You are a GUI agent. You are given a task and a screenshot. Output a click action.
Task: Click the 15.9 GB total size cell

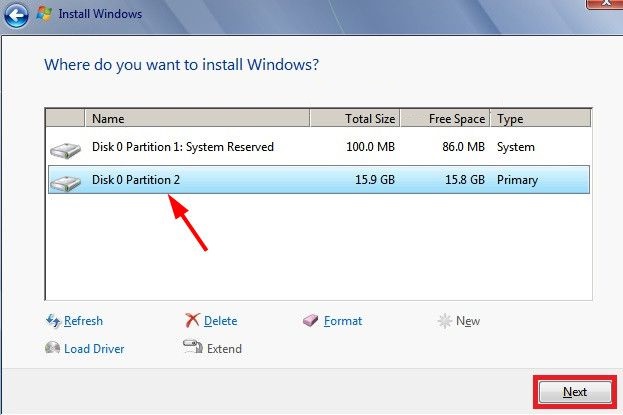(x=375, y=180)
